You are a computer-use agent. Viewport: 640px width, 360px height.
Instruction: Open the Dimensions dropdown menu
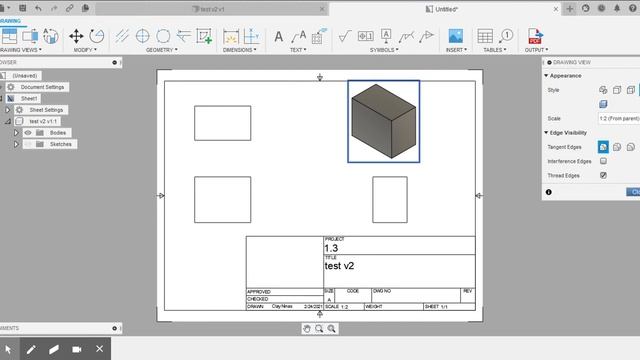(x=240, y=50)
